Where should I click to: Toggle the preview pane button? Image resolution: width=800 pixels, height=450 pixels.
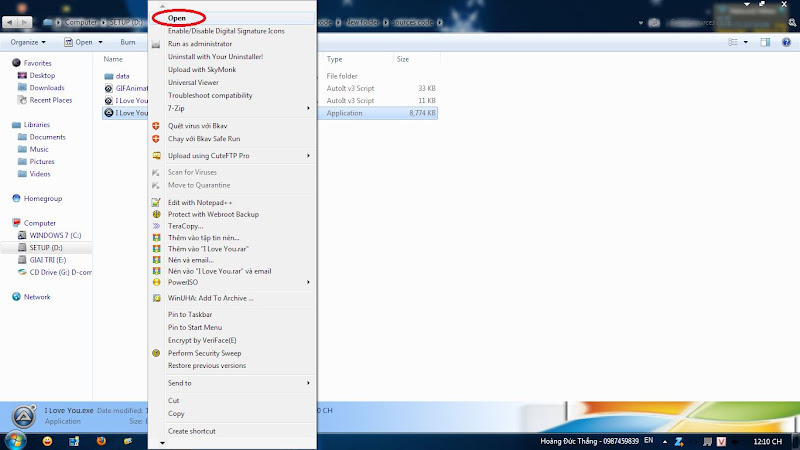(765, 43)
